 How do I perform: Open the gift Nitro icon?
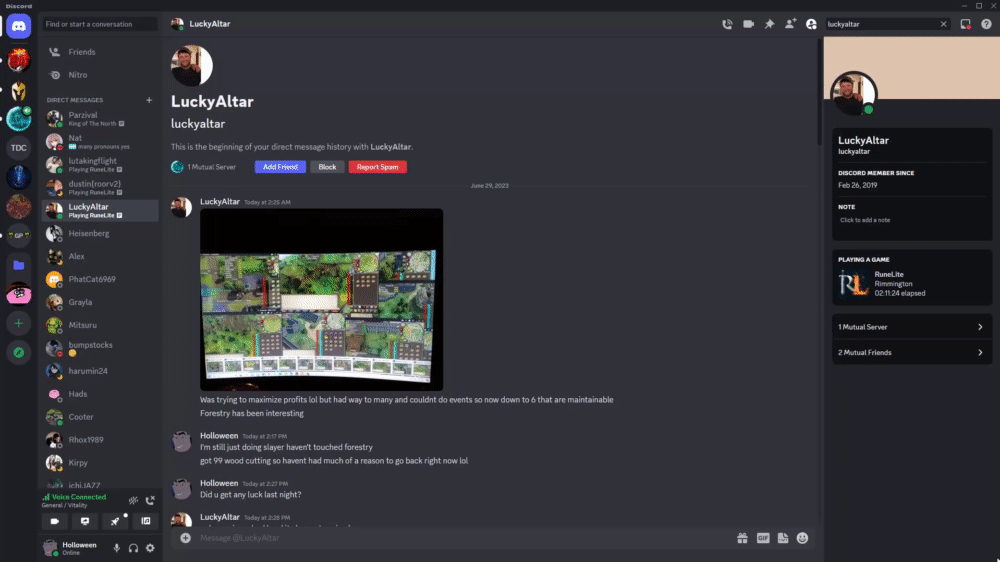[742, 538]
